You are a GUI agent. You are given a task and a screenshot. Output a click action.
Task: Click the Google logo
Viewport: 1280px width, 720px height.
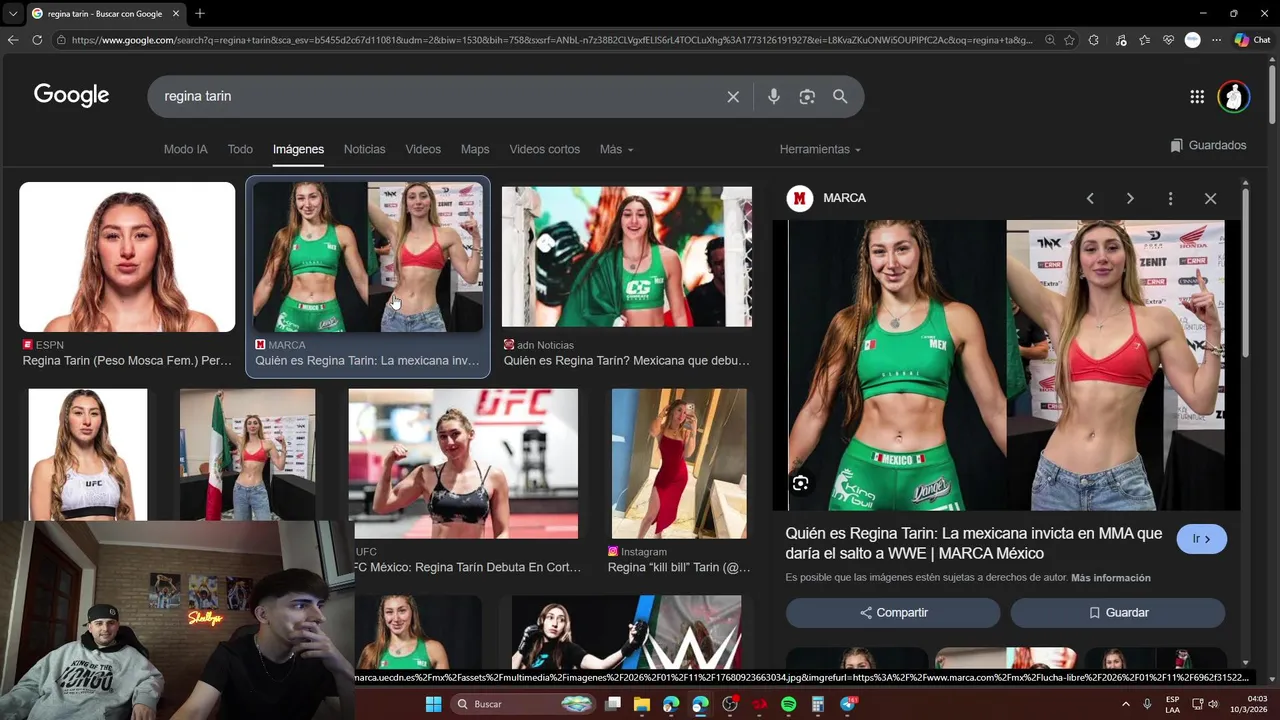(71, 95)
